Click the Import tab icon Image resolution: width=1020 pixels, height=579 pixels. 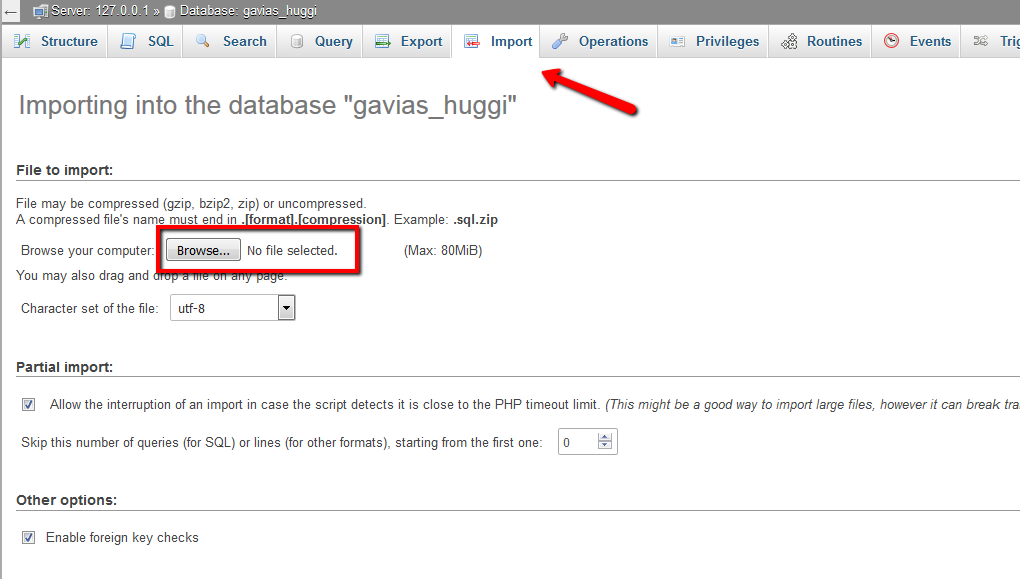(472, 42)
